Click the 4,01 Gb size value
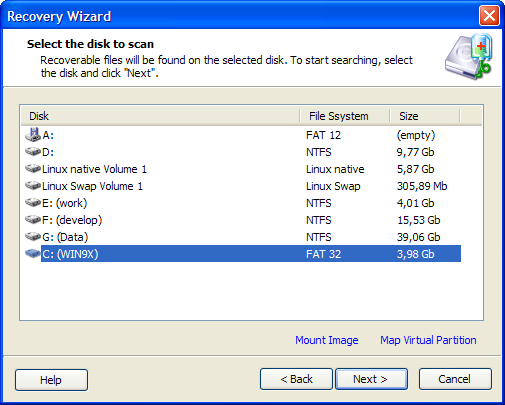 pos(415,203)
